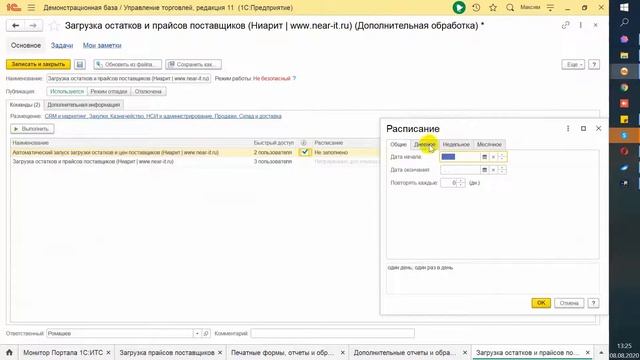
Task: Click the home icon in bottom tab bar
Action: [x=9, y=352]
